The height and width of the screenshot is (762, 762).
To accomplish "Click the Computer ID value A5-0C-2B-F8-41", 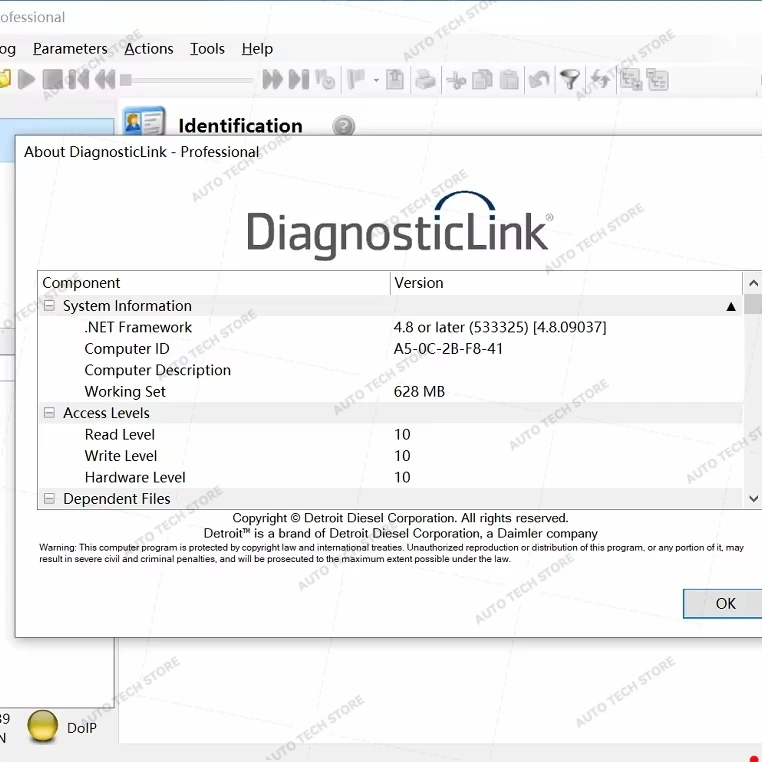I will tap(448, 348).
